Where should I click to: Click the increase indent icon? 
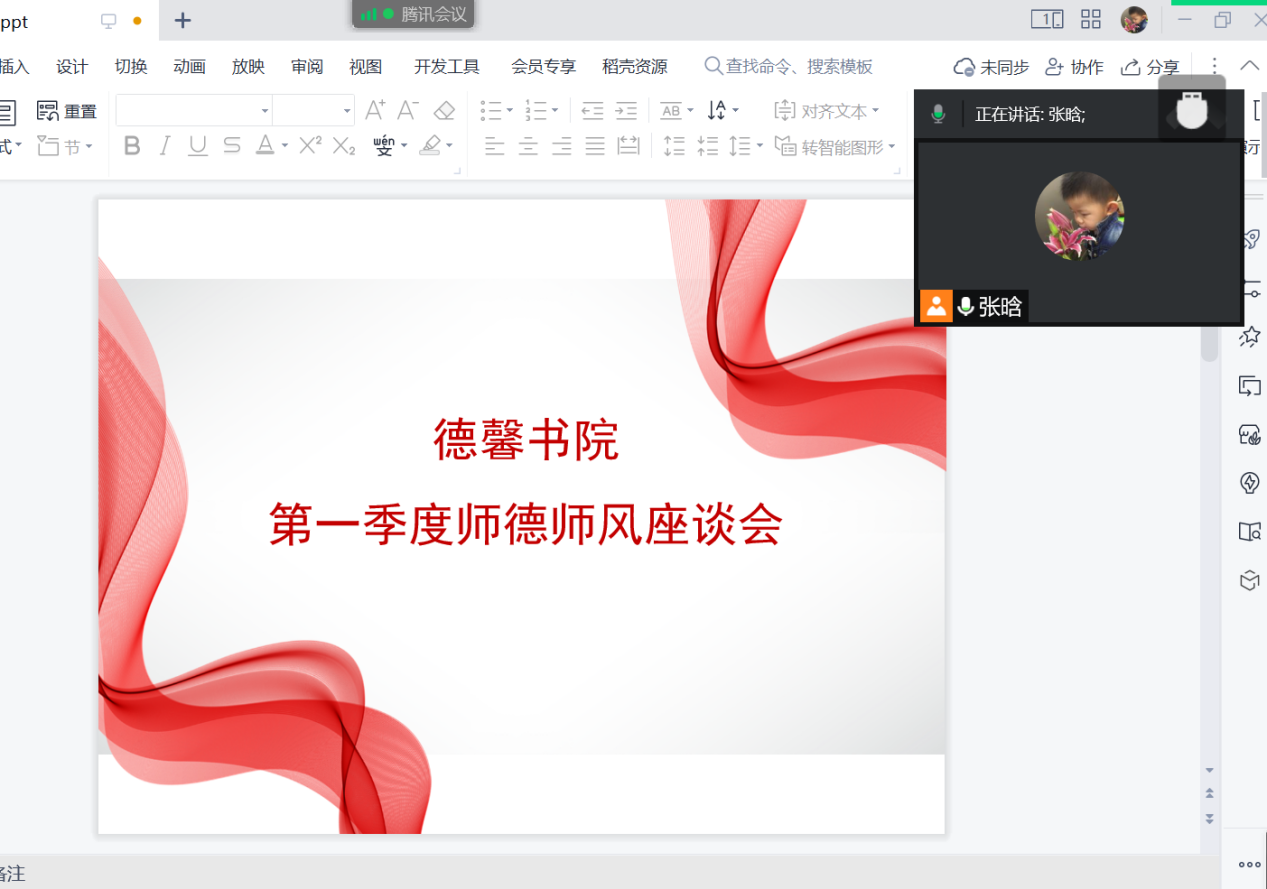coord(626,110)
